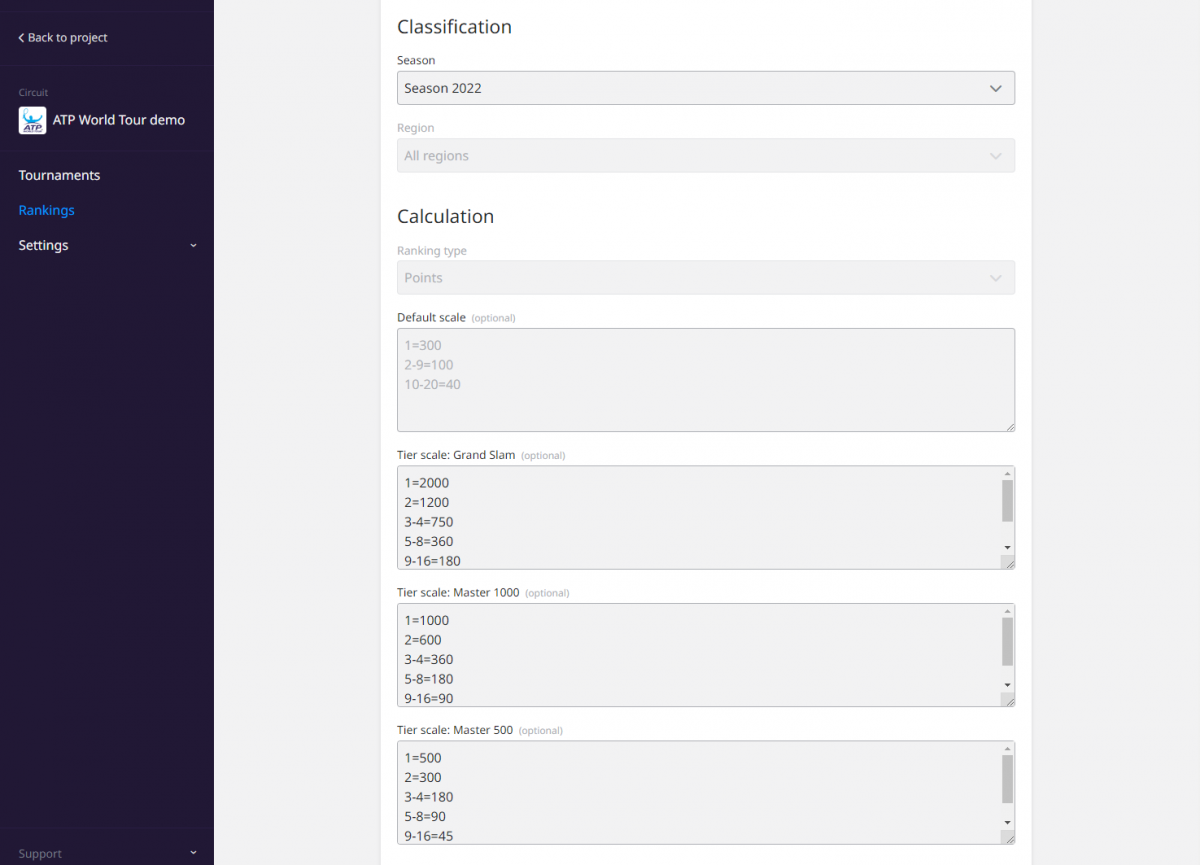Image resolution: width=1200 pixels, height=865 pixels.
Task: Click resize handle of Master 500 box
Action: click(1008, 838)
